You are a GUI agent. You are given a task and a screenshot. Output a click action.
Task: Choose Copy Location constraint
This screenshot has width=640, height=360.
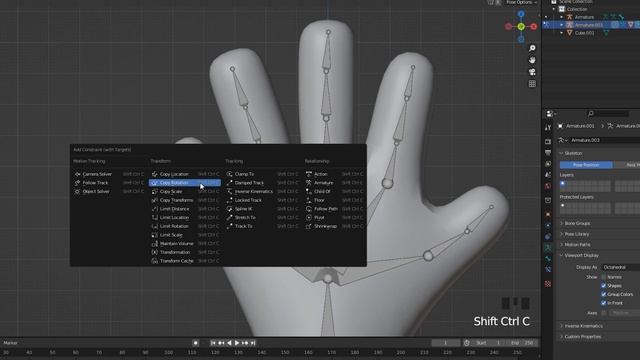coord(184,174)
